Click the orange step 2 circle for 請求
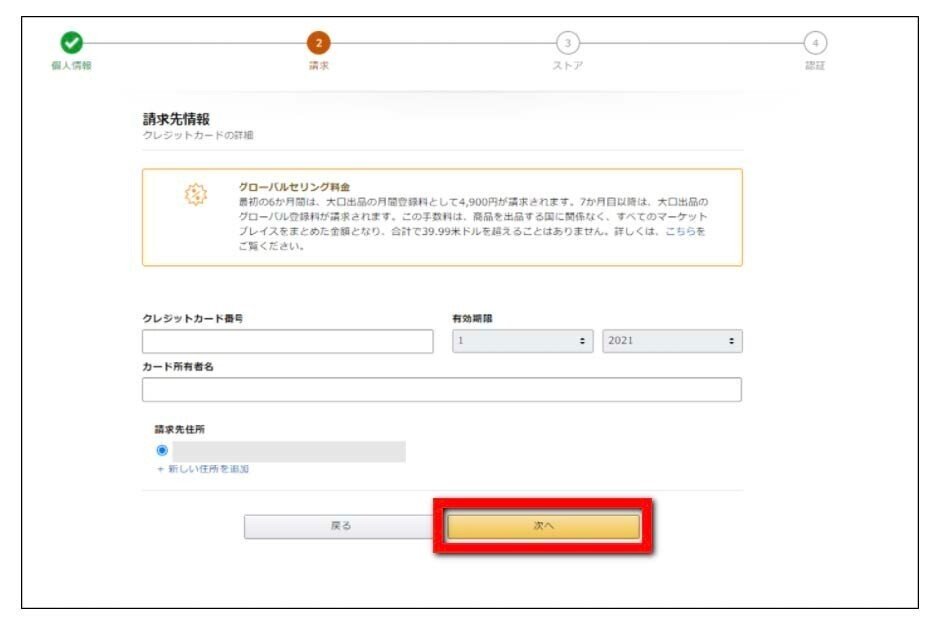Viewport: 940px width, 627px height. (x=319, y=43)
